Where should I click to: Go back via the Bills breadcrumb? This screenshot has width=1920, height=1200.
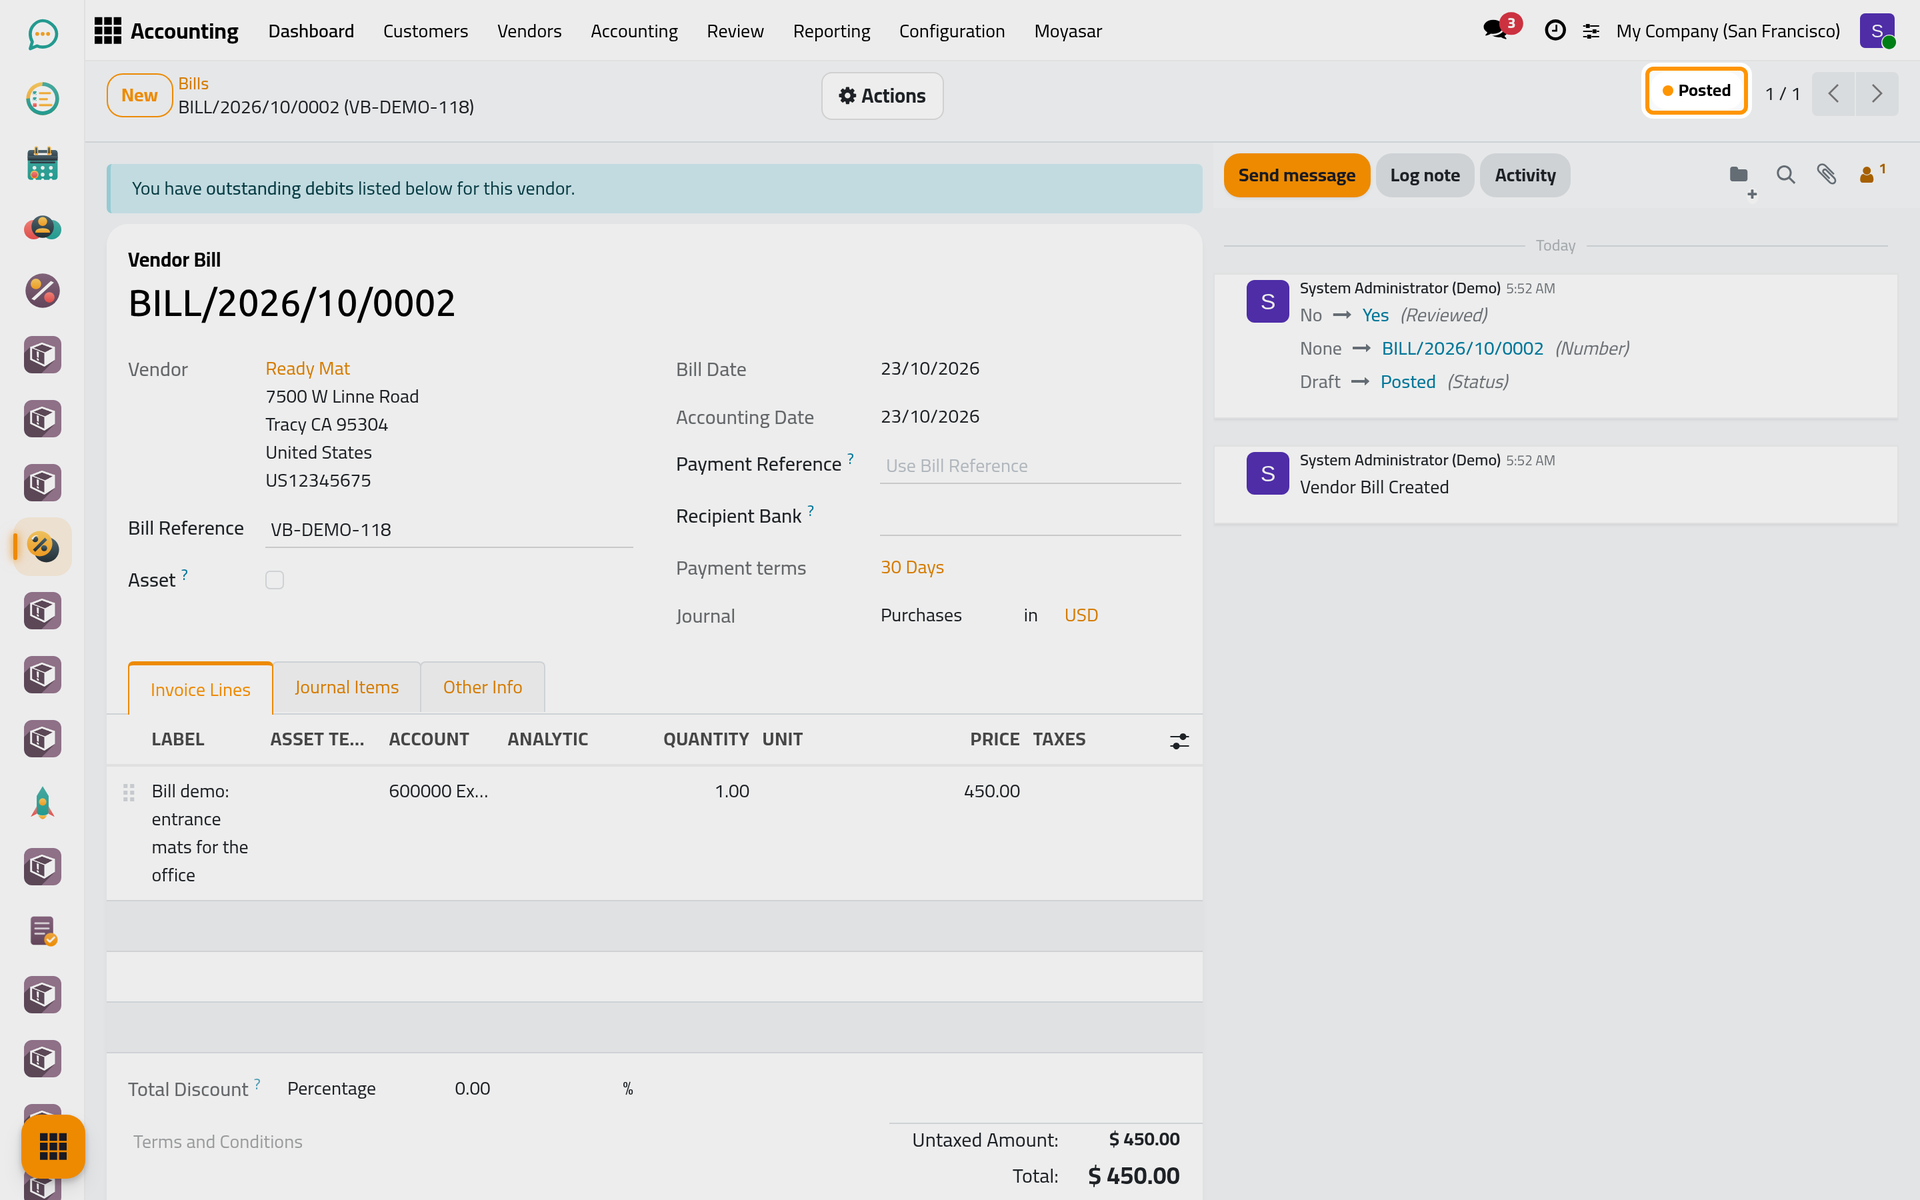coord(193,83)
